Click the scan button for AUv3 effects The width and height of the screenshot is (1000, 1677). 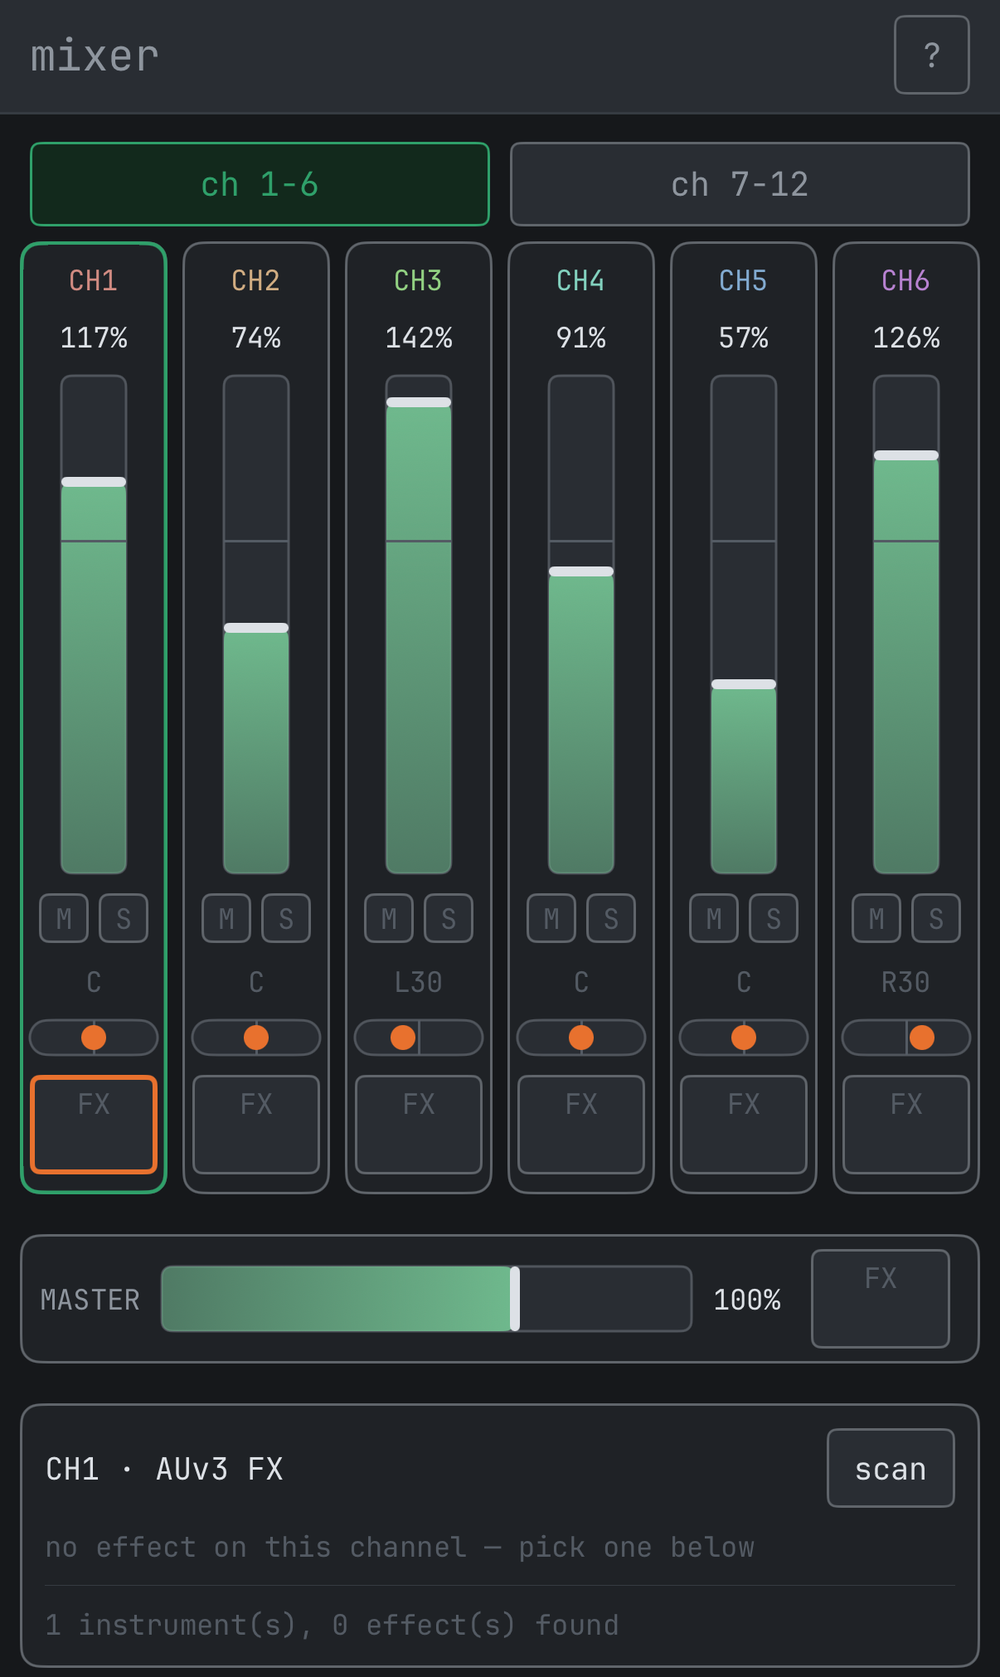coord(890,1468)
